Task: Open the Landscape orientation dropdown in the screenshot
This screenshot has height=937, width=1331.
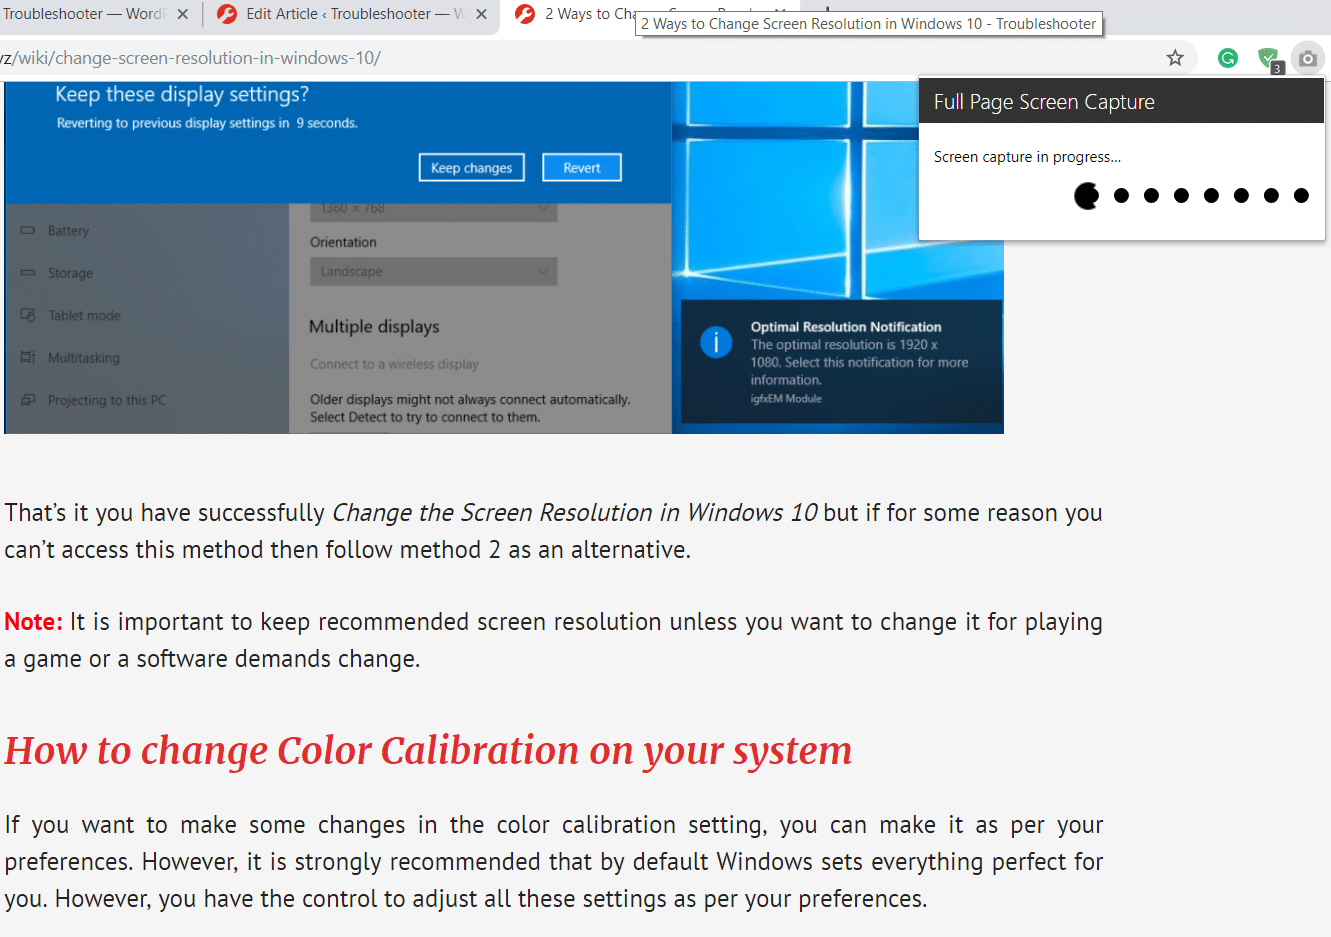Action: tap(433, 271)
